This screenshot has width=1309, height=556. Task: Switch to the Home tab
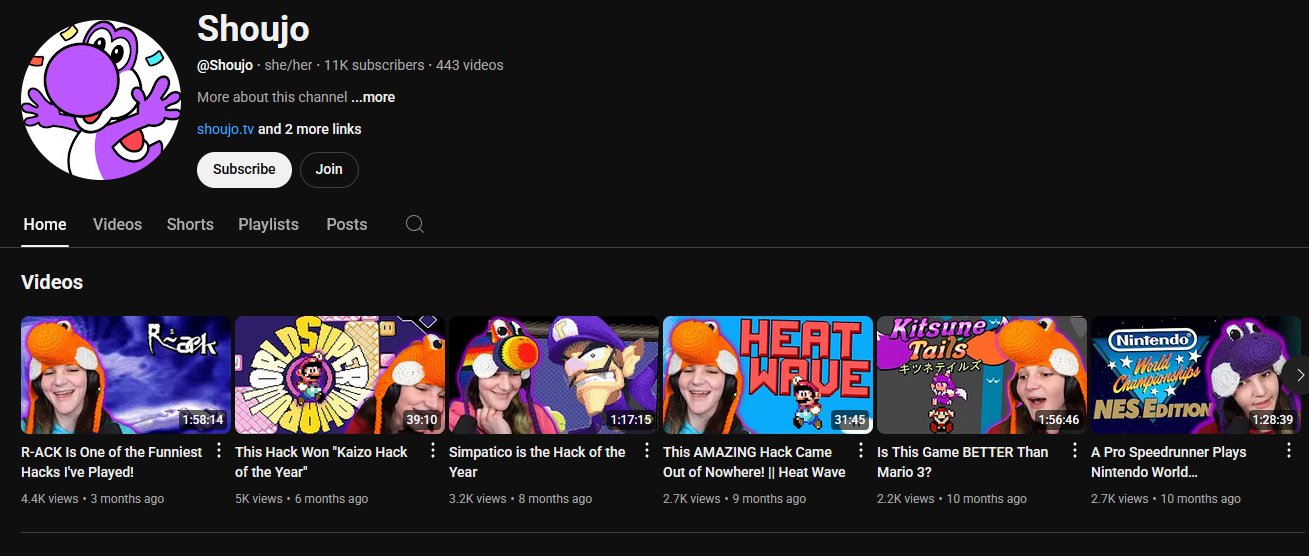[45, 224]
